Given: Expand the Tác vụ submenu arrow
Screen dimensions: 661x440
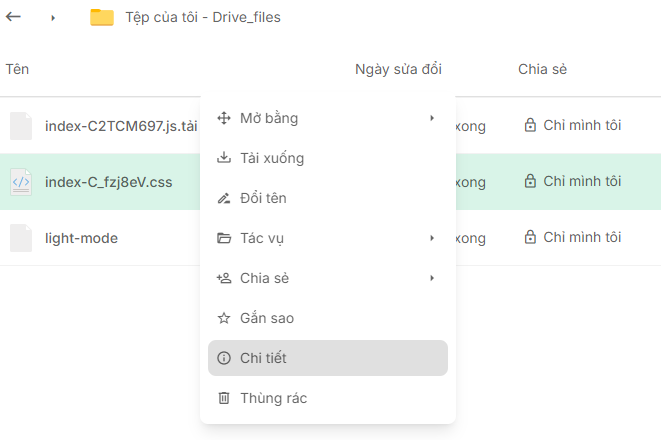Looking at the screenshot, I should point(432,238).
